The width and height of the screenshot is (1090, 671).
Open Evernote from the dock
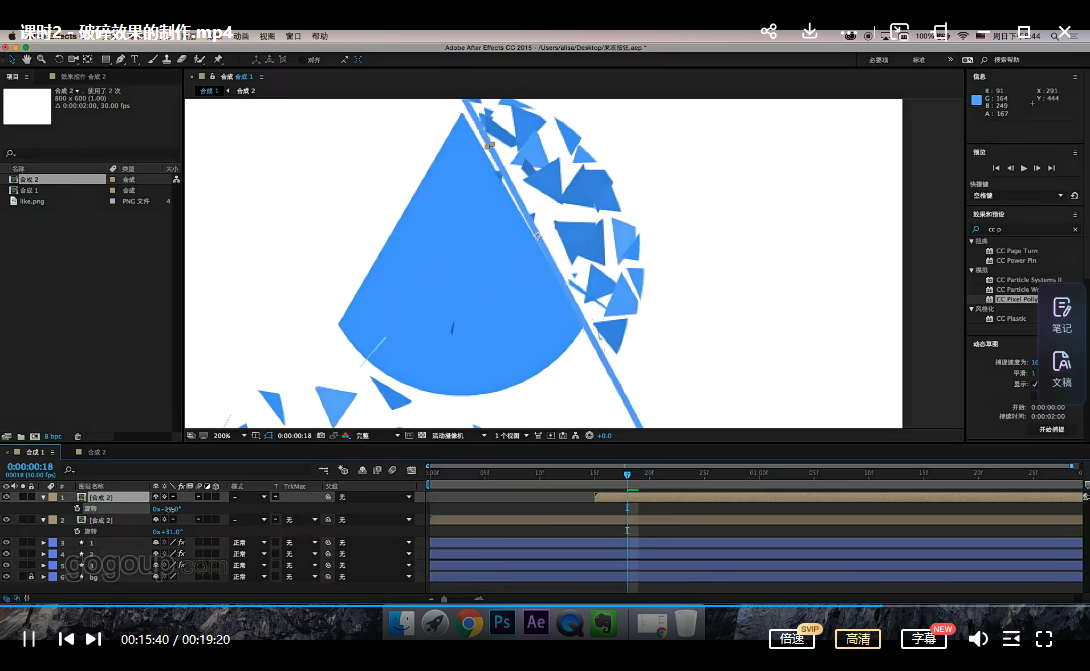[603, 622]
